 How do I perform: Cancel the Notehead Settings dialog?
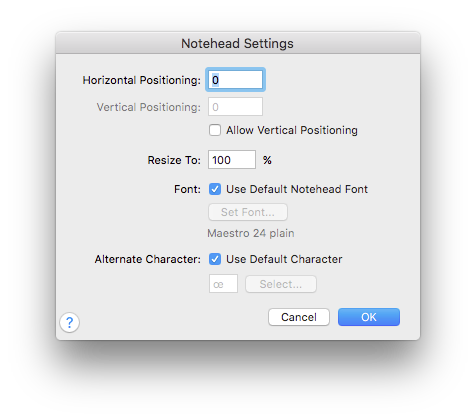click(x=299, y=317)
